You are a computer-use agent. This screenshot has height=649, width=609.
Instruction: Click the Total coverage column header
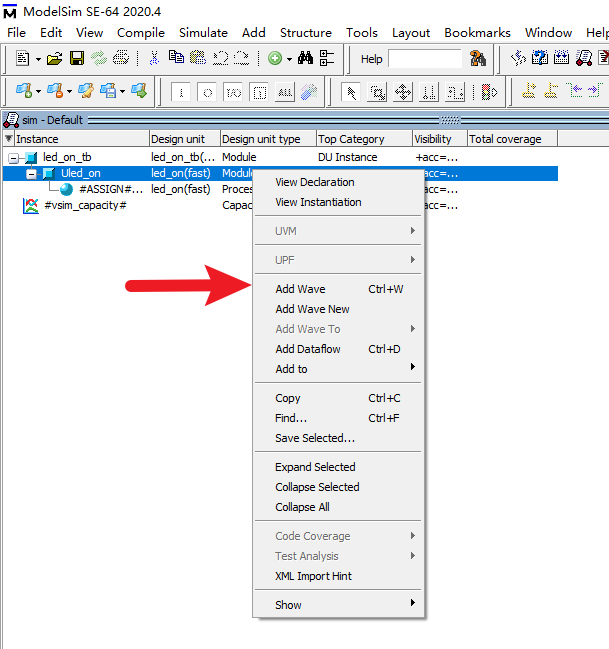tap(512, 139)
